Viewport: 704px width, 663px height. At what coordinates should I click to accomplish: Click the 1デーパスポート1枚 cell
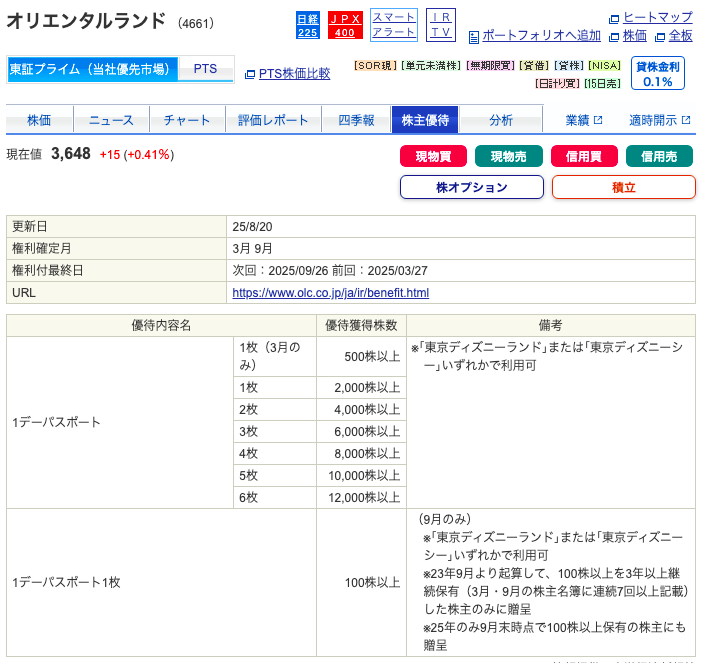162,583
